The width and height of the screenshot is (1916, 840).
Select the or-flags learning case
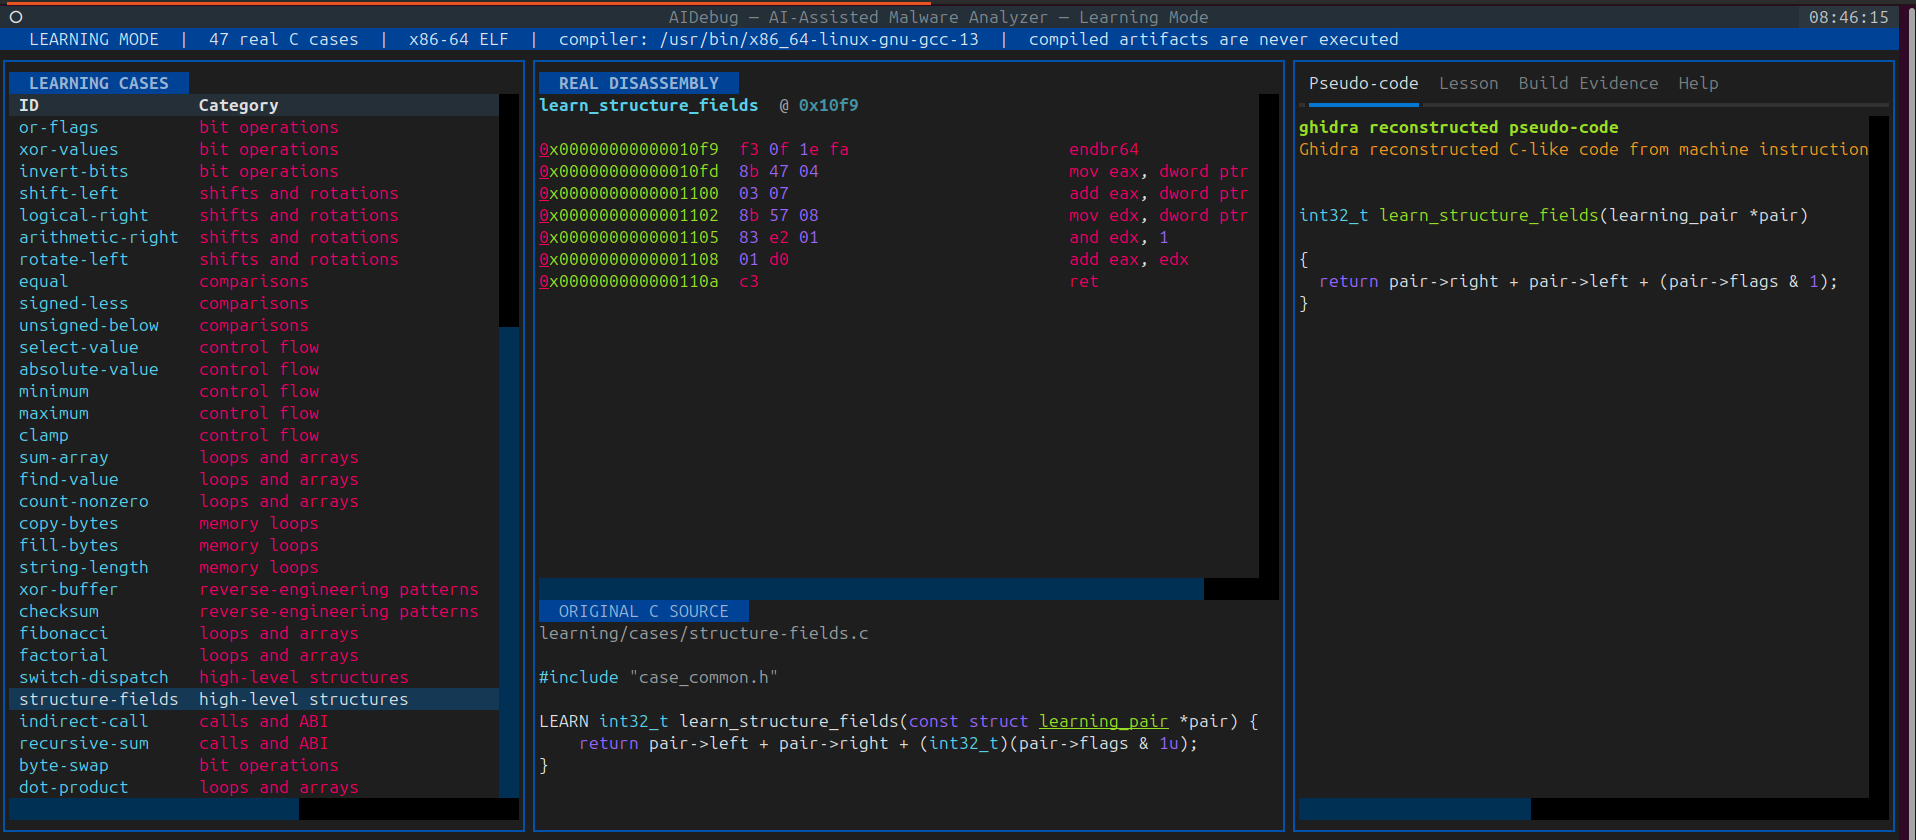pyautogui.click(x=254, y=127)
